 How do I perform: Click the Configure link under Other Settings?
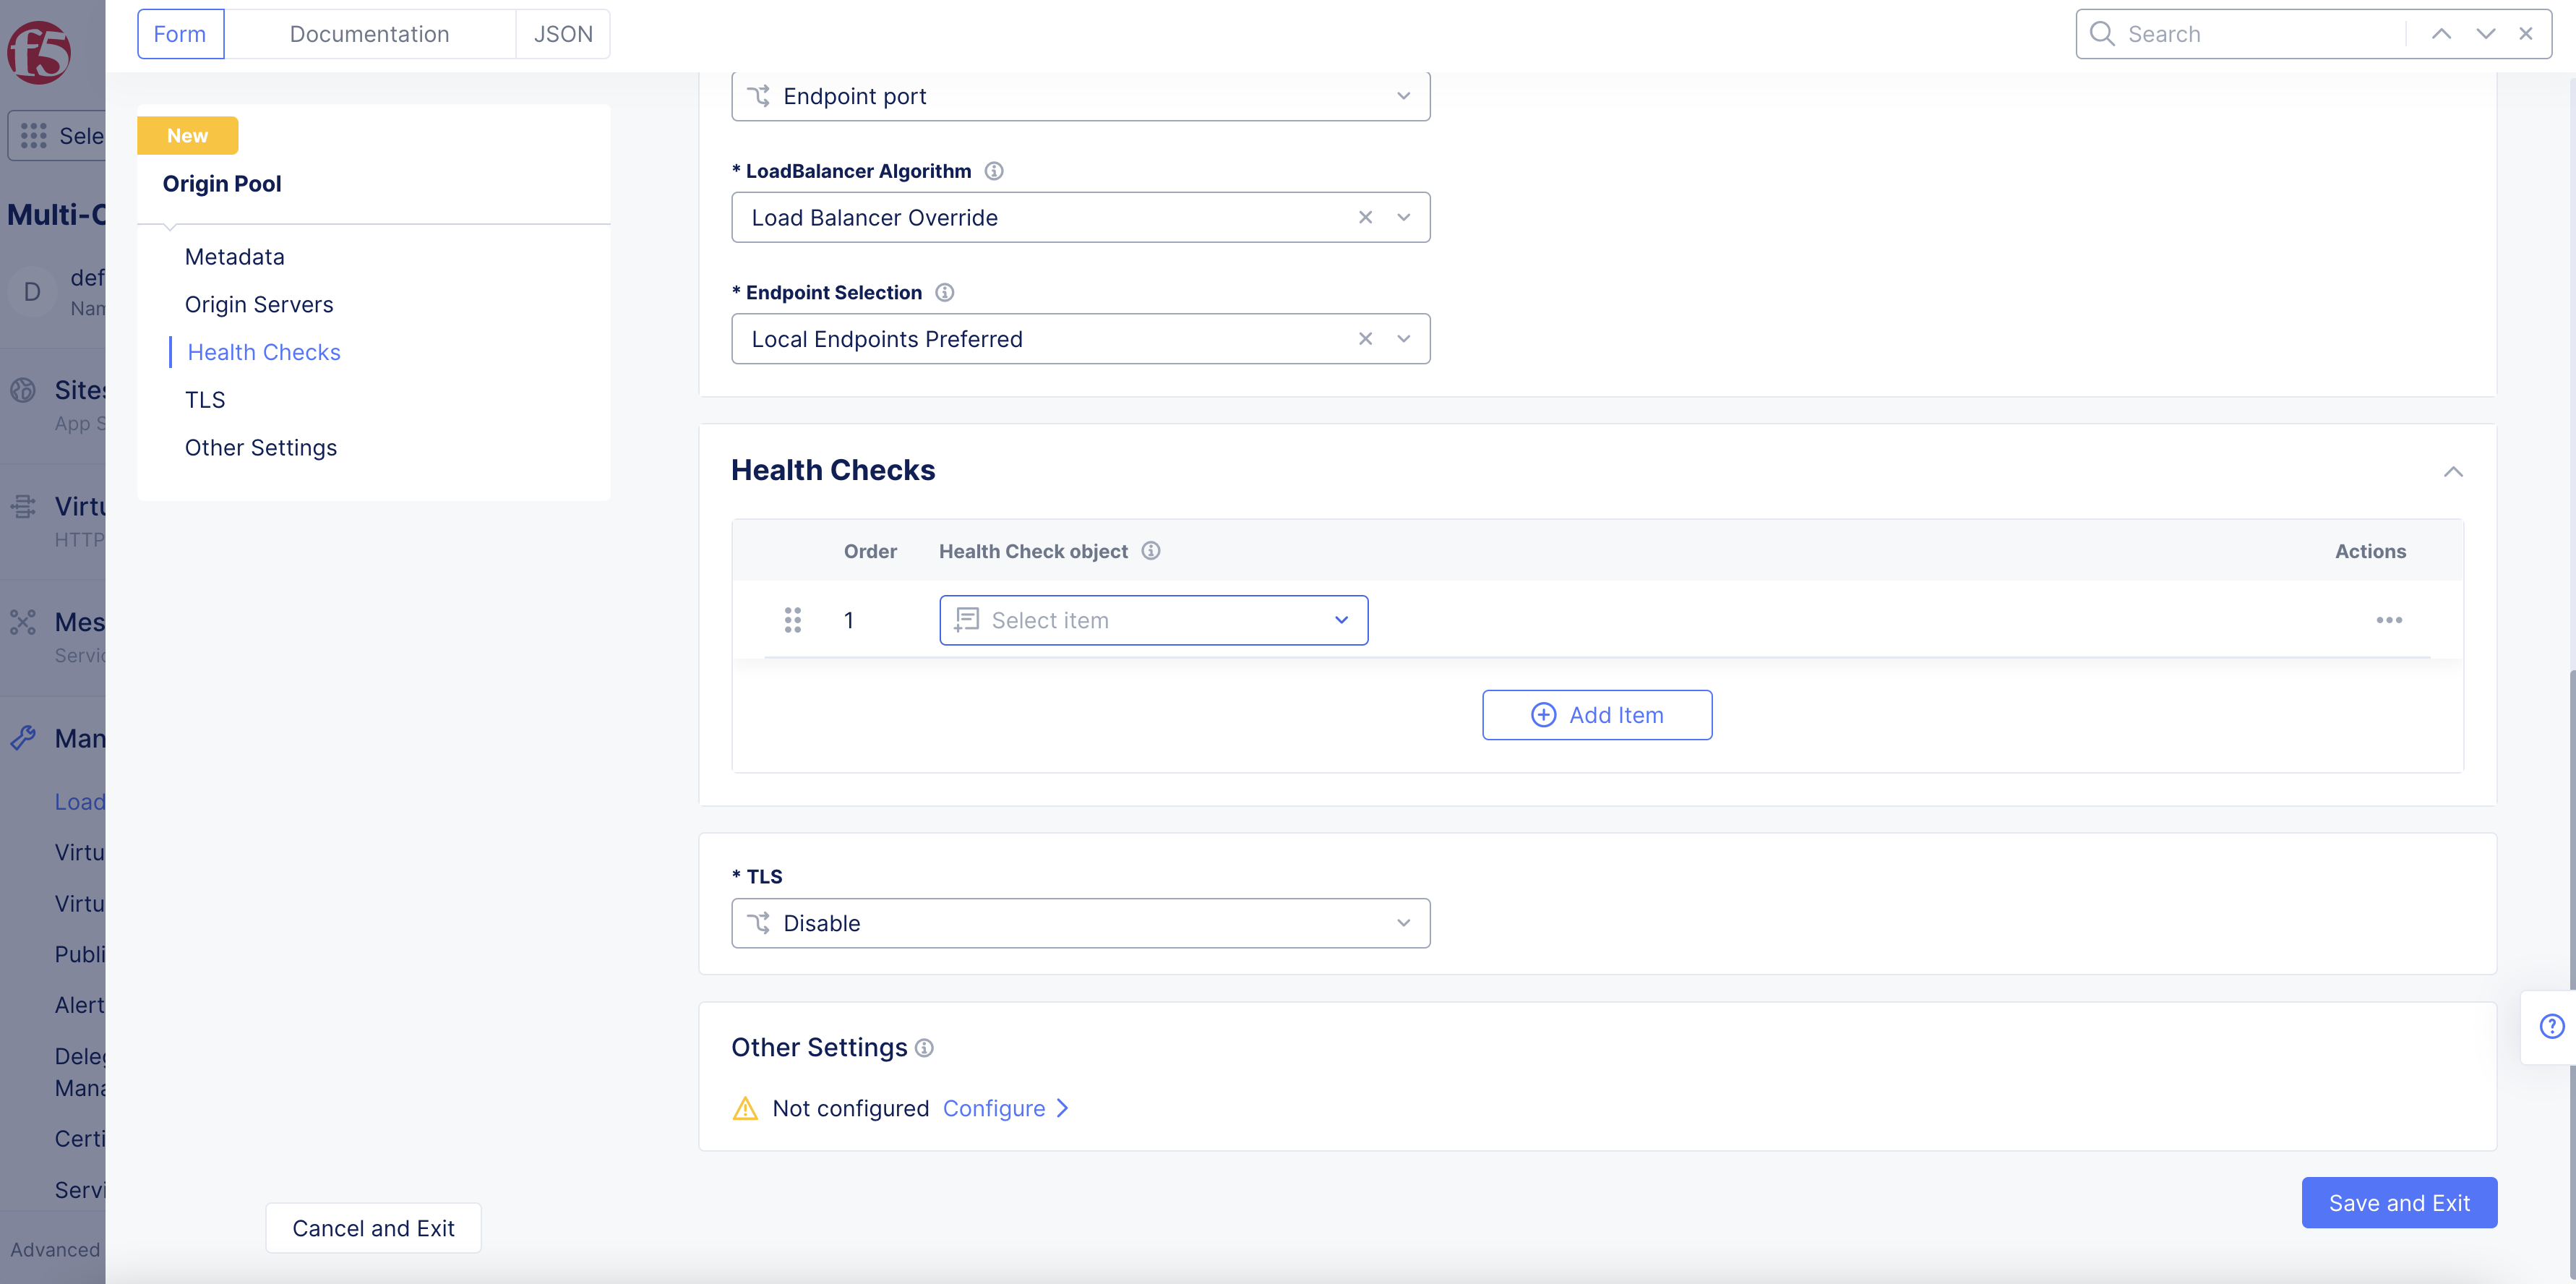994,1108
